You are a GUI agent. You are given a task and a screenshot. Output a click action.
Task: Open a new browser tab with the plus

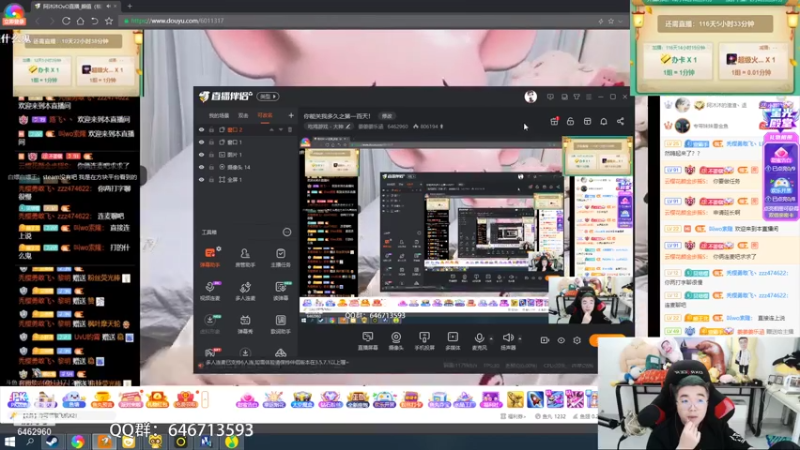pyautogui.click(x=129, y=6)
